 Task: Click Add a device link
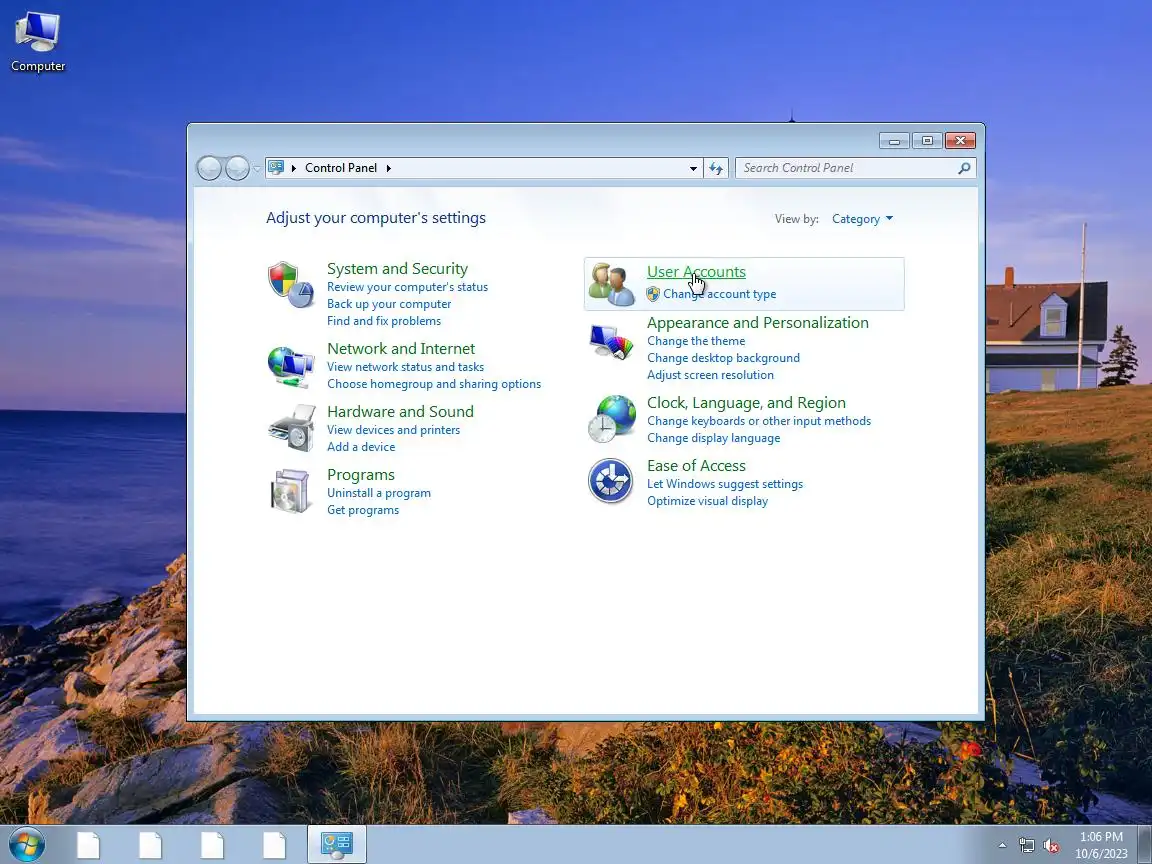point(361,447)
